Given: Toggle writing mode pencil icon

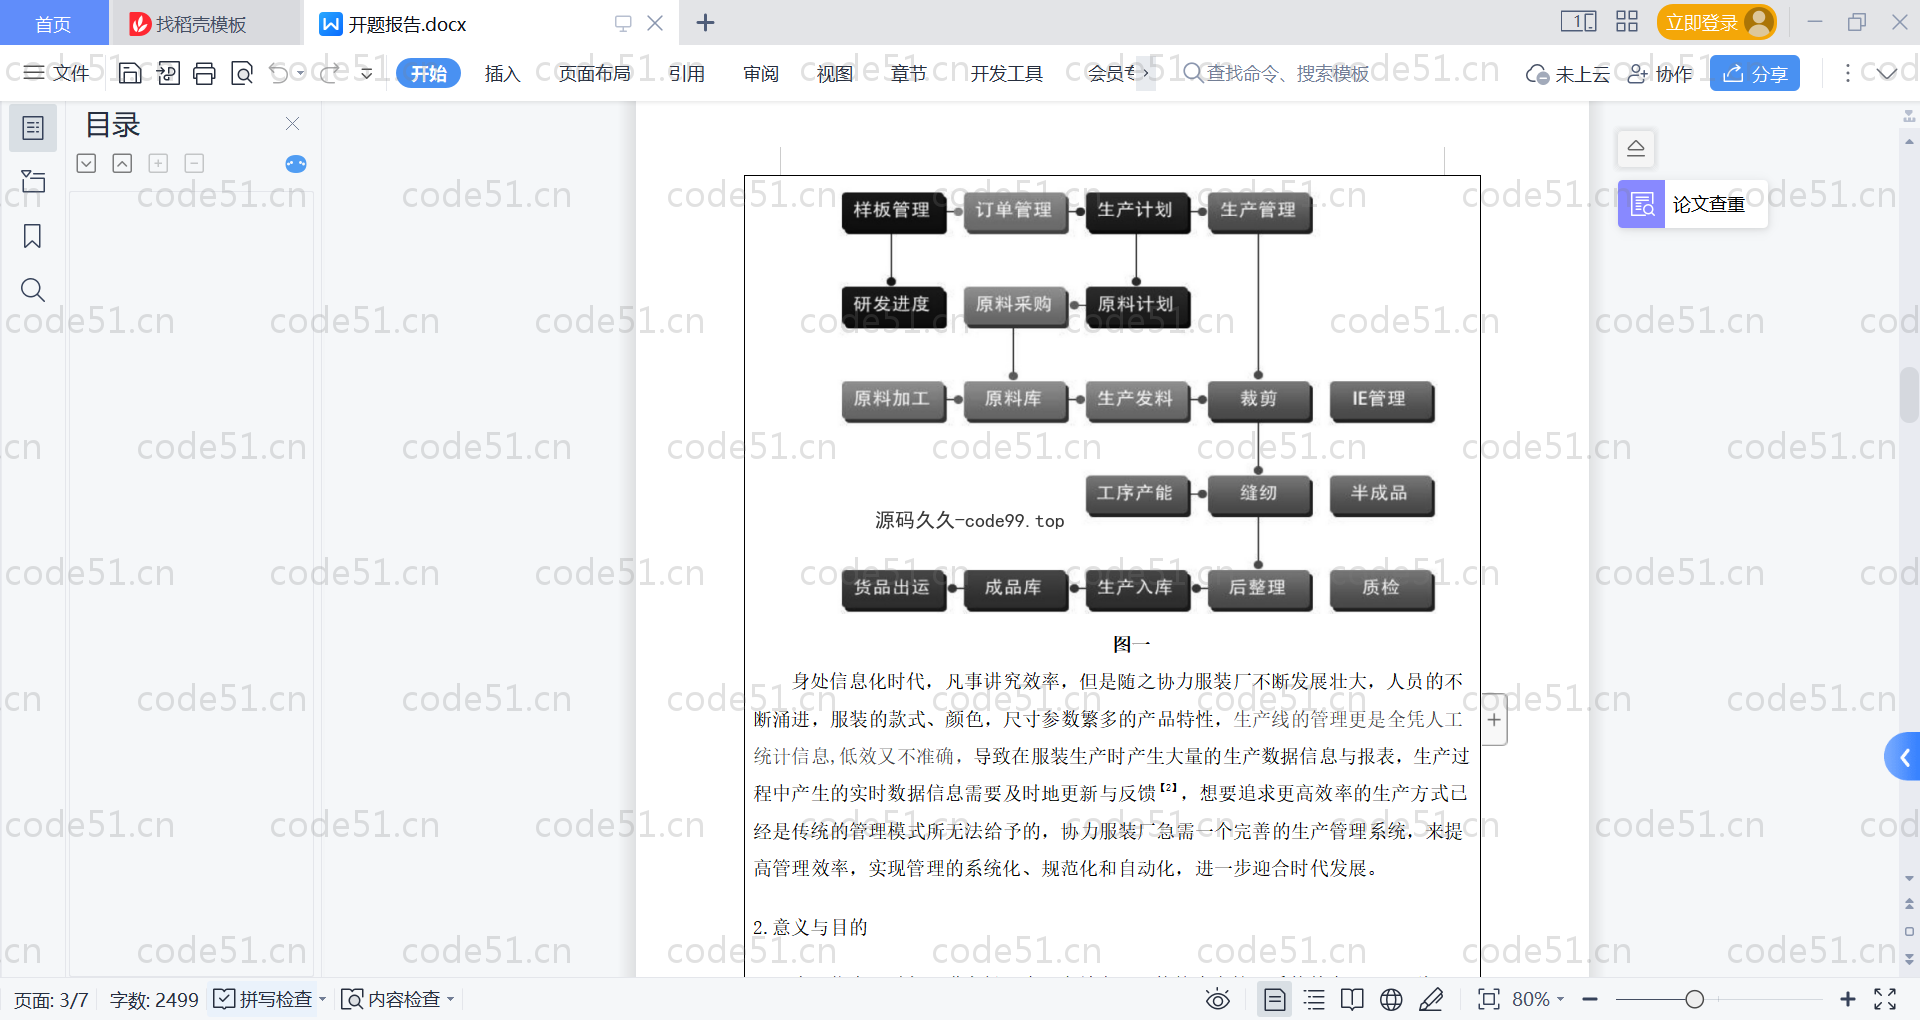Looking at the screenshot, I should [x=1431, y=999].
